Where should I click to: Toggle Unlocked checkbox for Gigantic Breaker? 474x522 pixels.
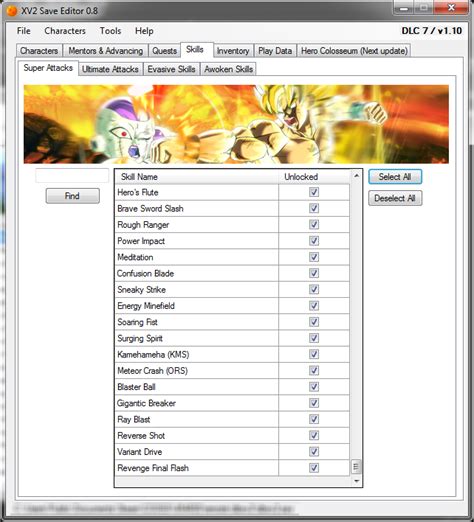314,403
